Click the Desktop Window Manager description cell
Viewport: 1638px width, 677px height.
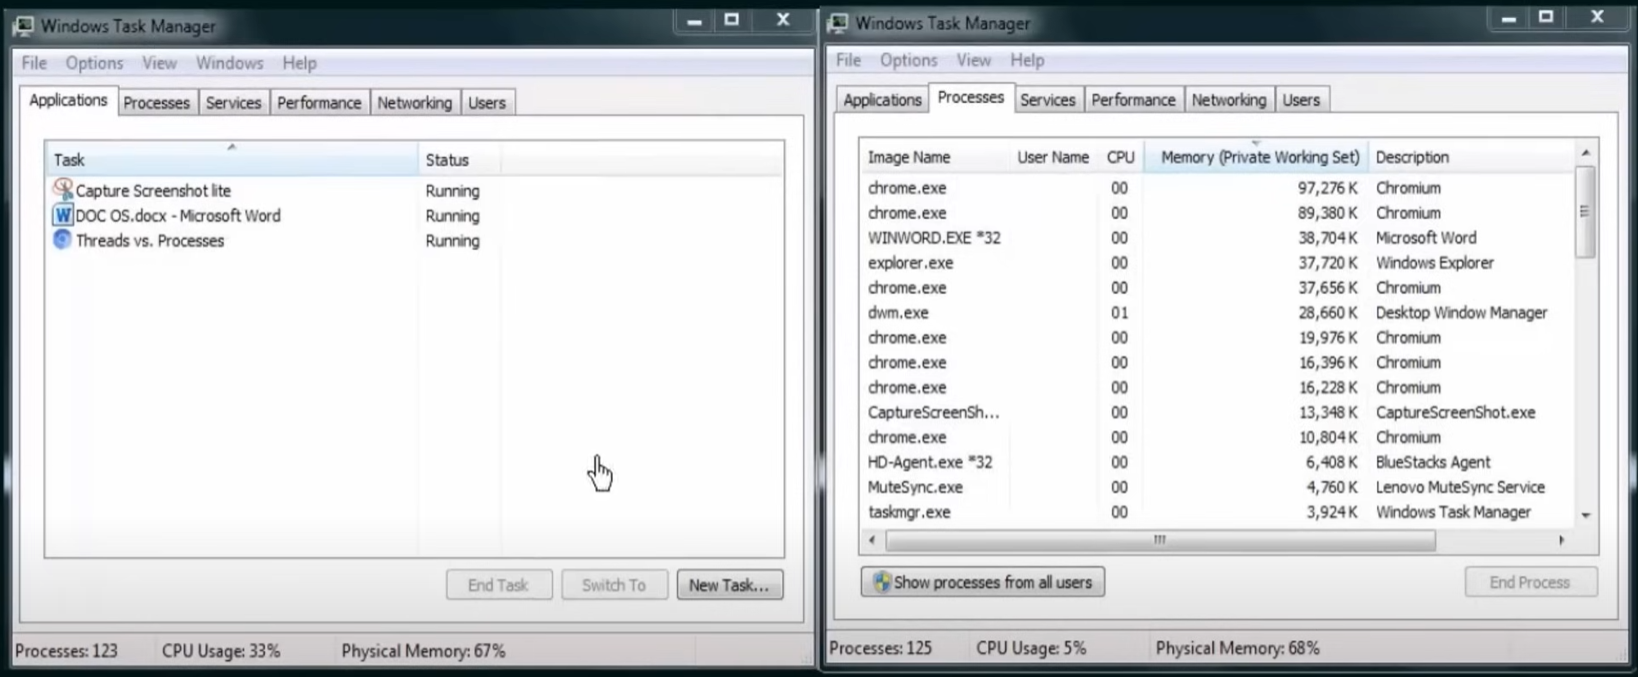pyautogui.click(x=1461, y=313)
